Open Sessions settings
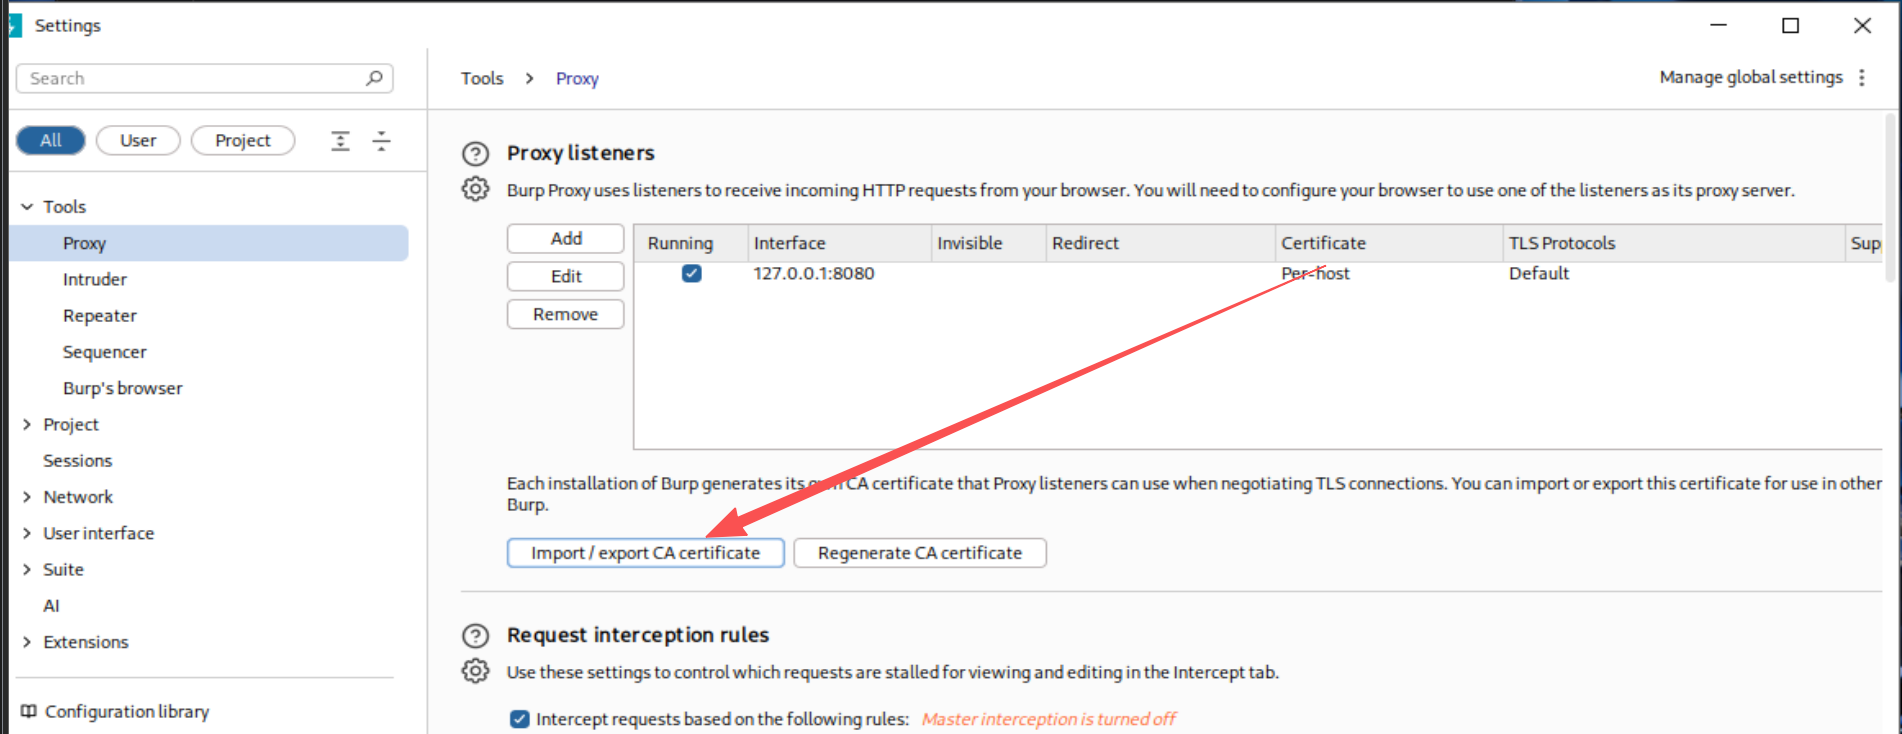1902x734 pixels. pyautogui.click(x=78, y=461)
